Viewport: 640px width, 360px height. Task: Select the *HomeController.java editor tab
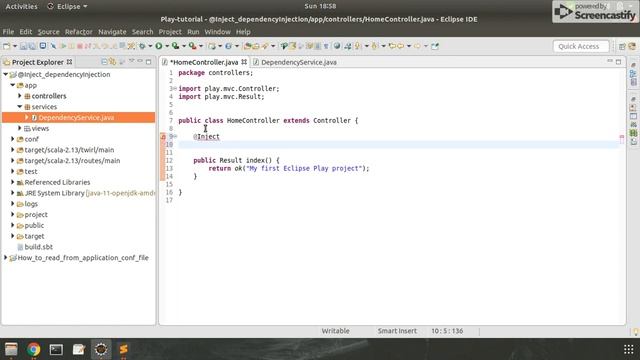[203, 62]
